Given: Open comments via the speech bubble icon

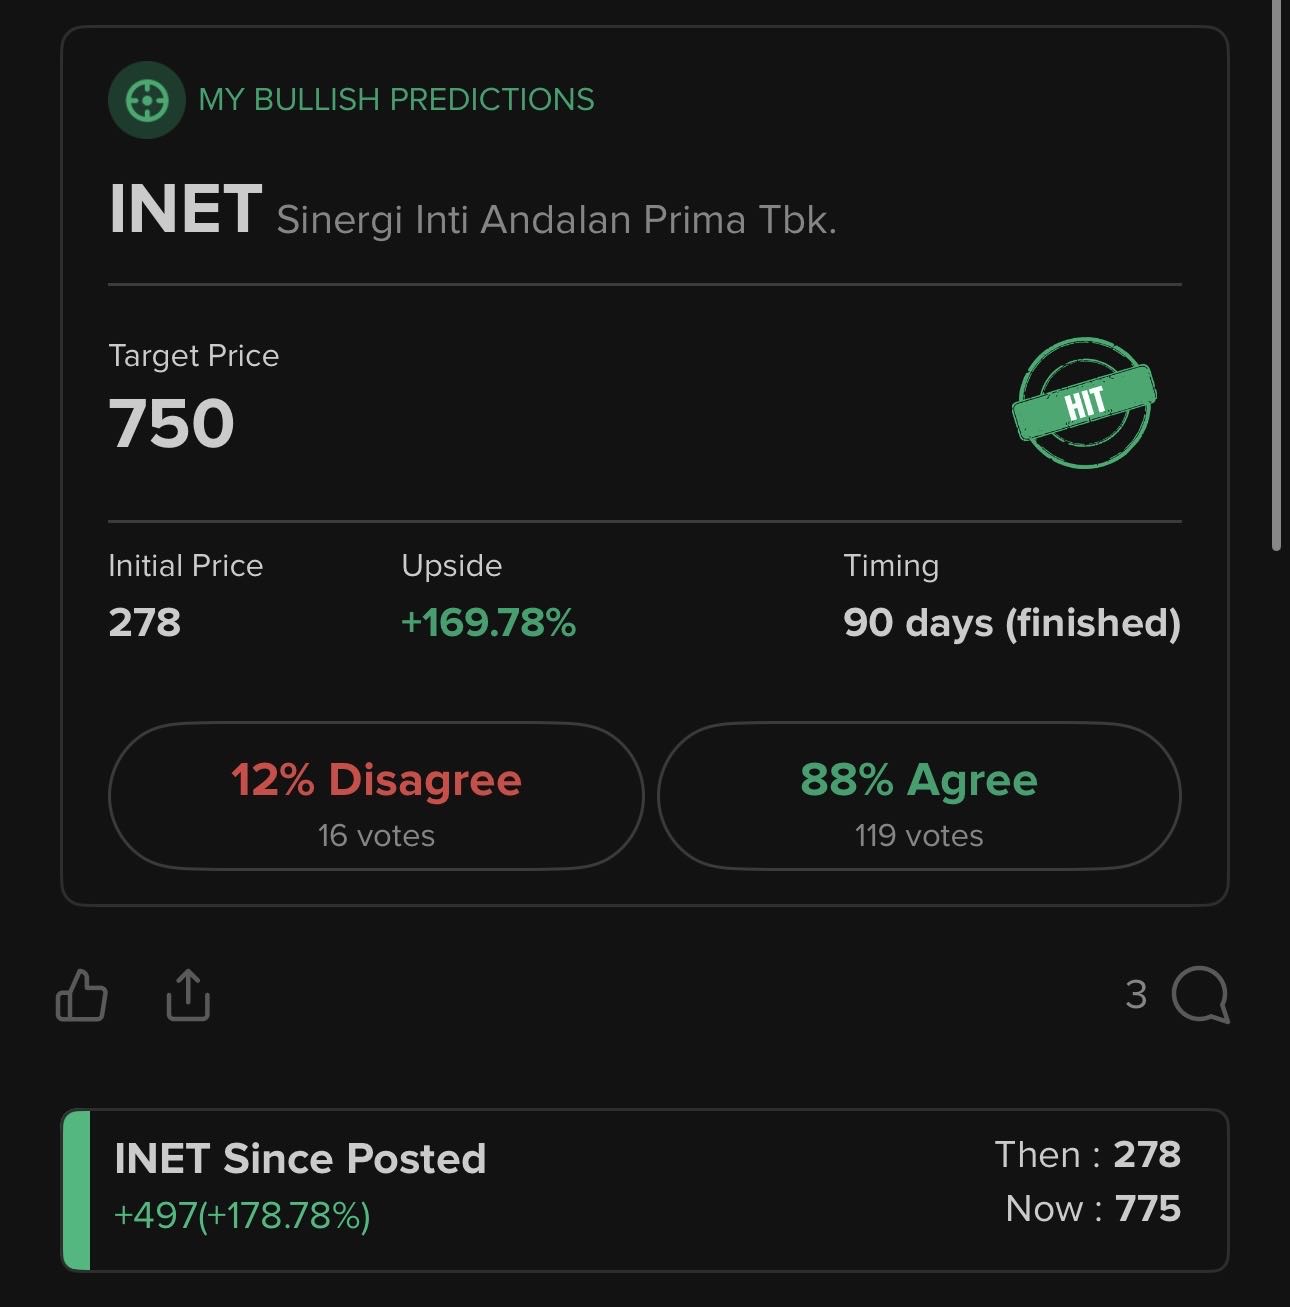Looking at the screenshot, I should 1199,995.
